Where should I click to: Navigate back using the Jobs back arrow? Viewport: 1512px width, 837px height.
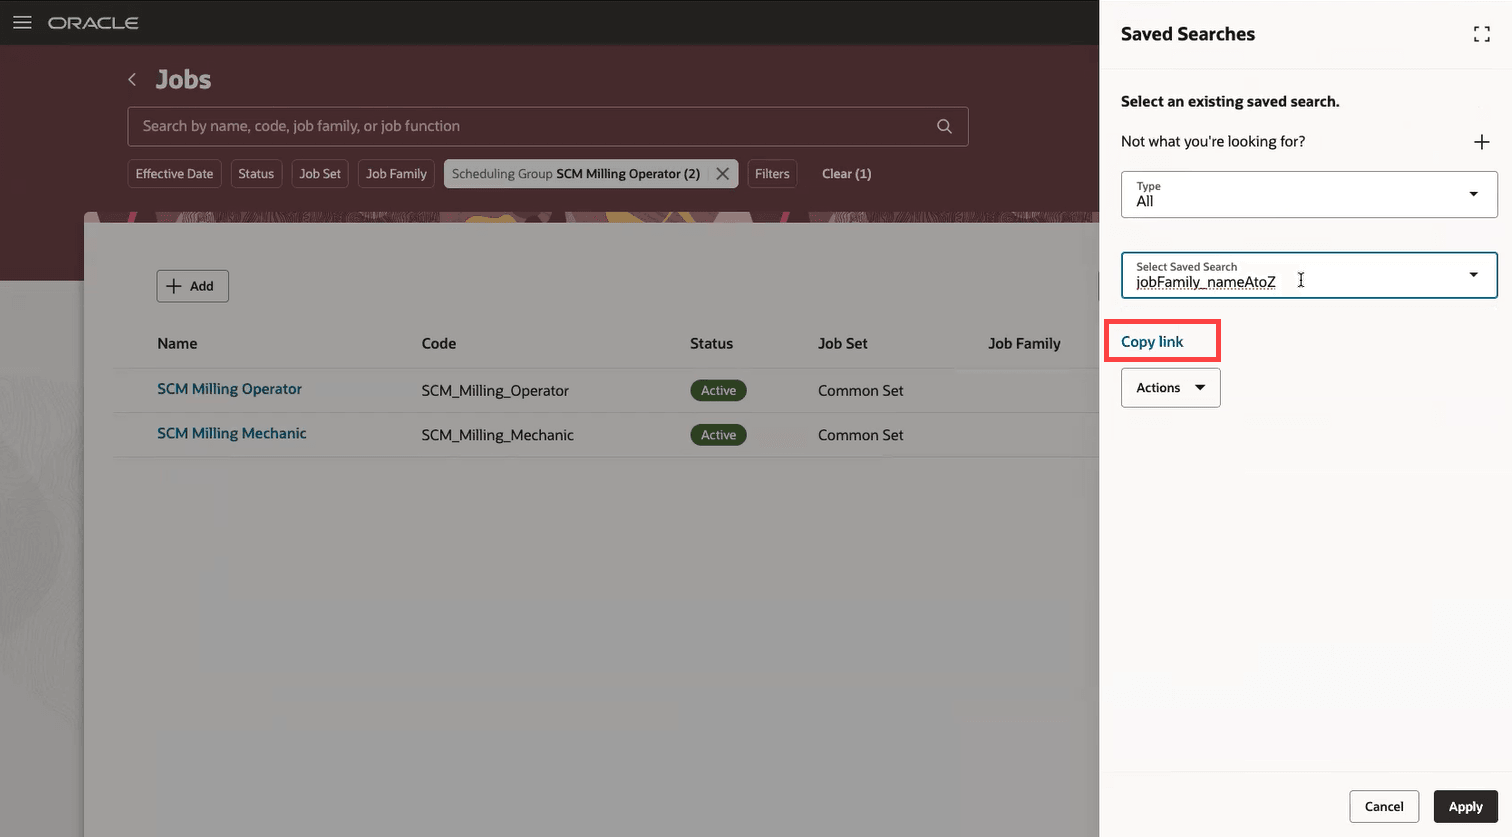click(x=131, y=79)
